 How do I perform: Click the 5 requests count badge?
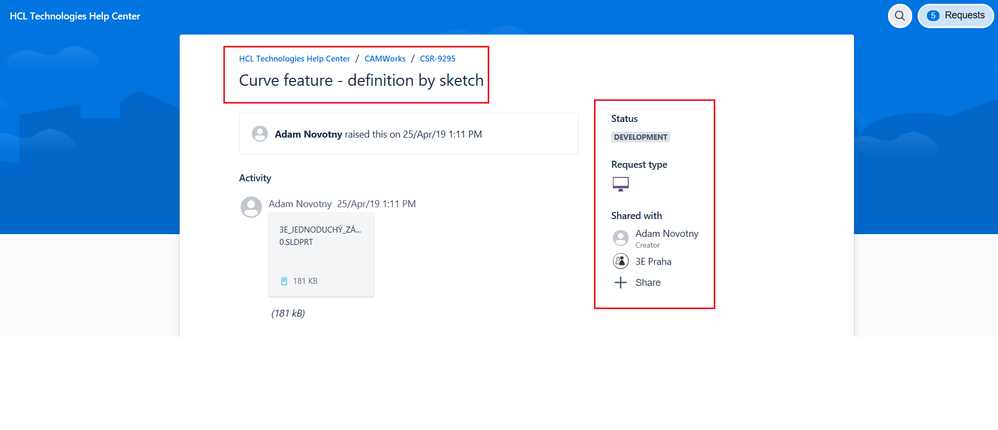click(x=933, y=16)
